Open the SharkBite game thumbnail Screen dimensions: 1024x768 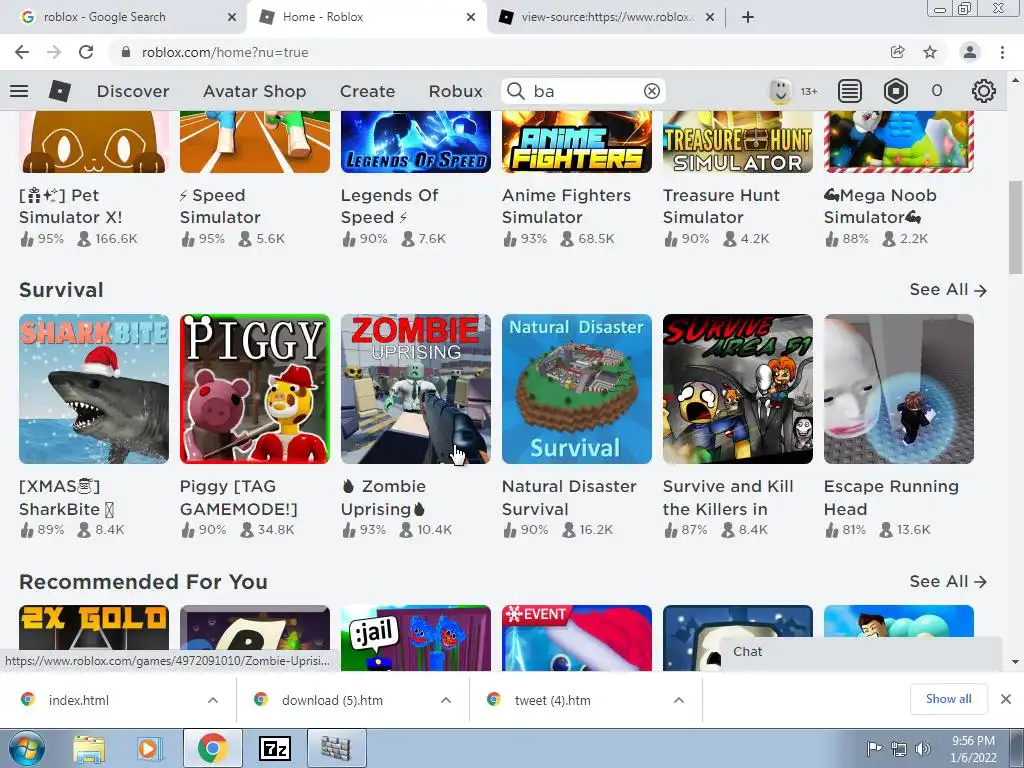[94, 389]
